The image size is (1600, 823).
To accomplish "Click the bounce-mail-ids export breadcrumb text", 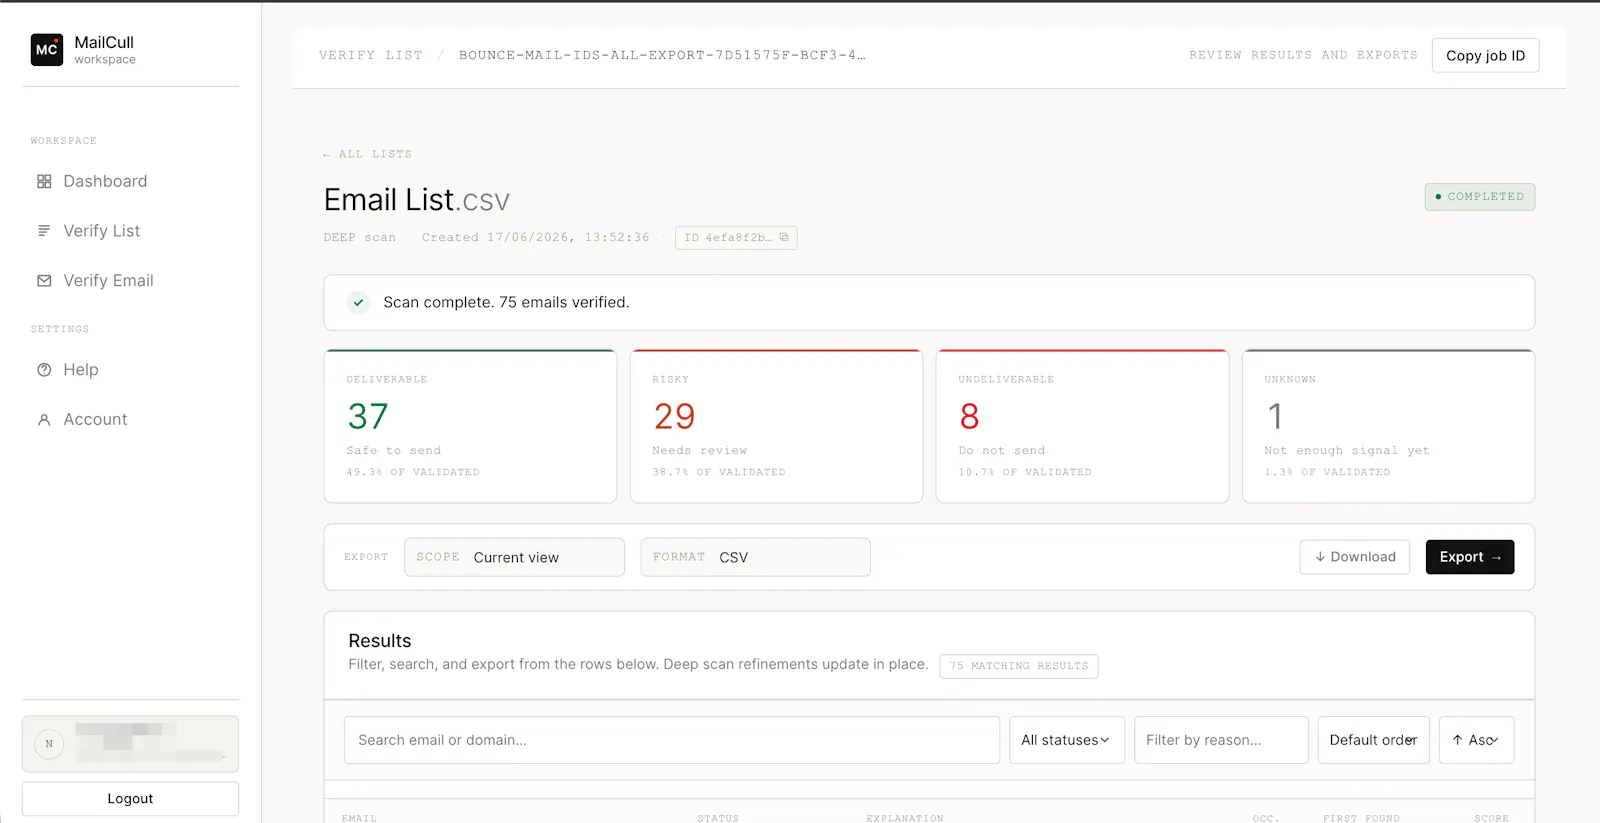I will 662,55.
